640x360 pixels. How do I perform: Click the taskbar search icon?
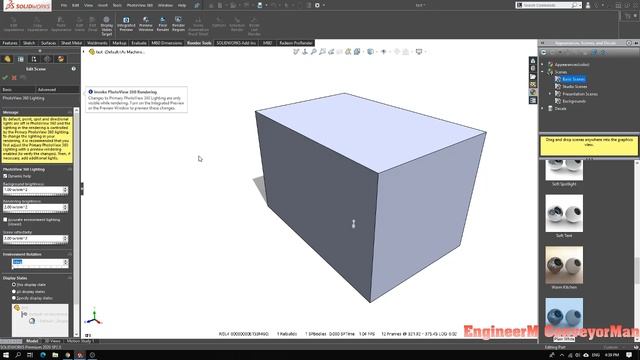pos(18,355)
